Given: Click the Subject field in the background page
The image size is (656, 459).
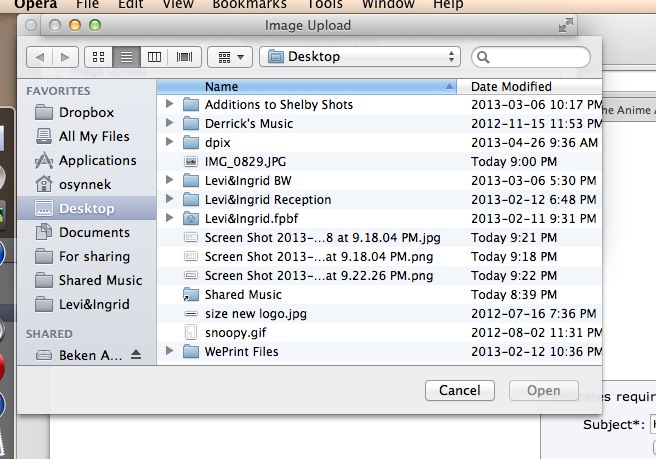Looking at the screenshot, I should click(653, 424).
